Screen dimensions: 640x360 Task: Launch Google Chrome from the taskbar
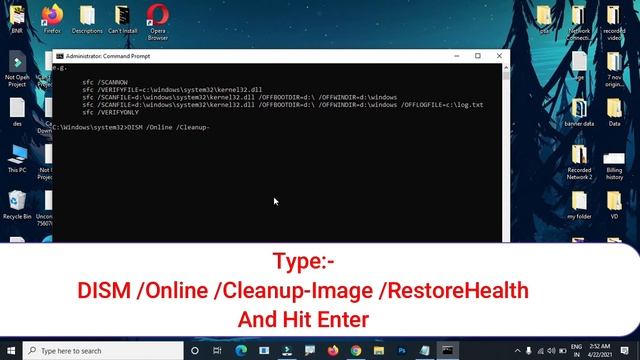(356, 351)
